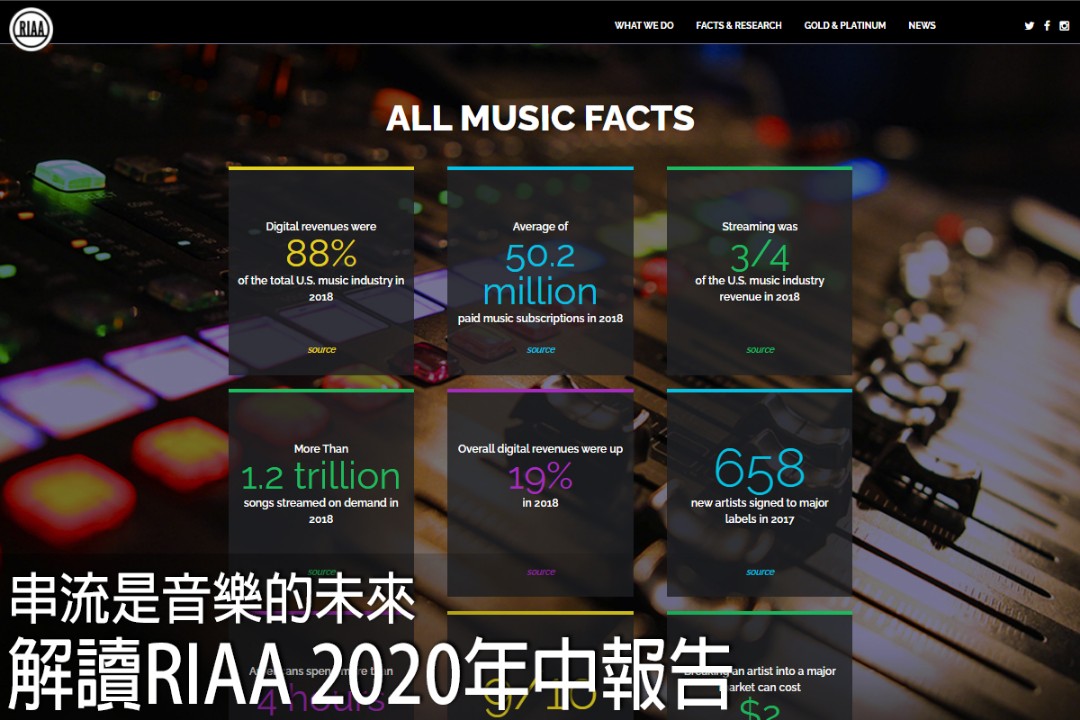Open the Instagram social icon
1080x720 pixels.
click(x=1064, y=26)
